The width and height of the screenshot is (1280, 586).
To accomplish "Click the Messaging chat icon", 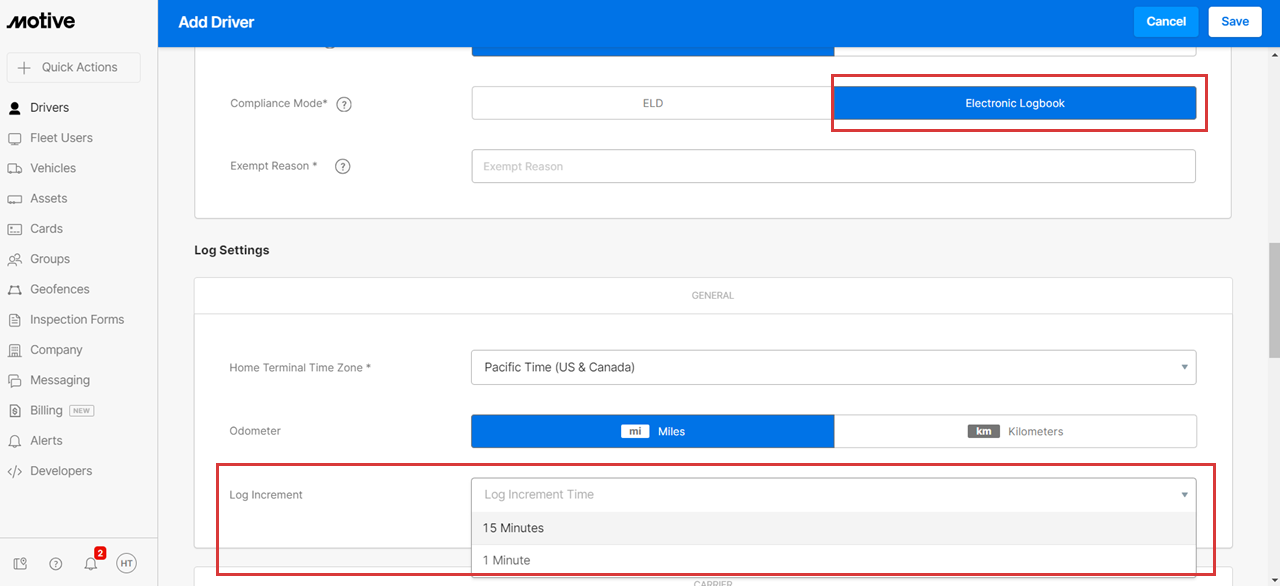I will (x=14, y=380).
